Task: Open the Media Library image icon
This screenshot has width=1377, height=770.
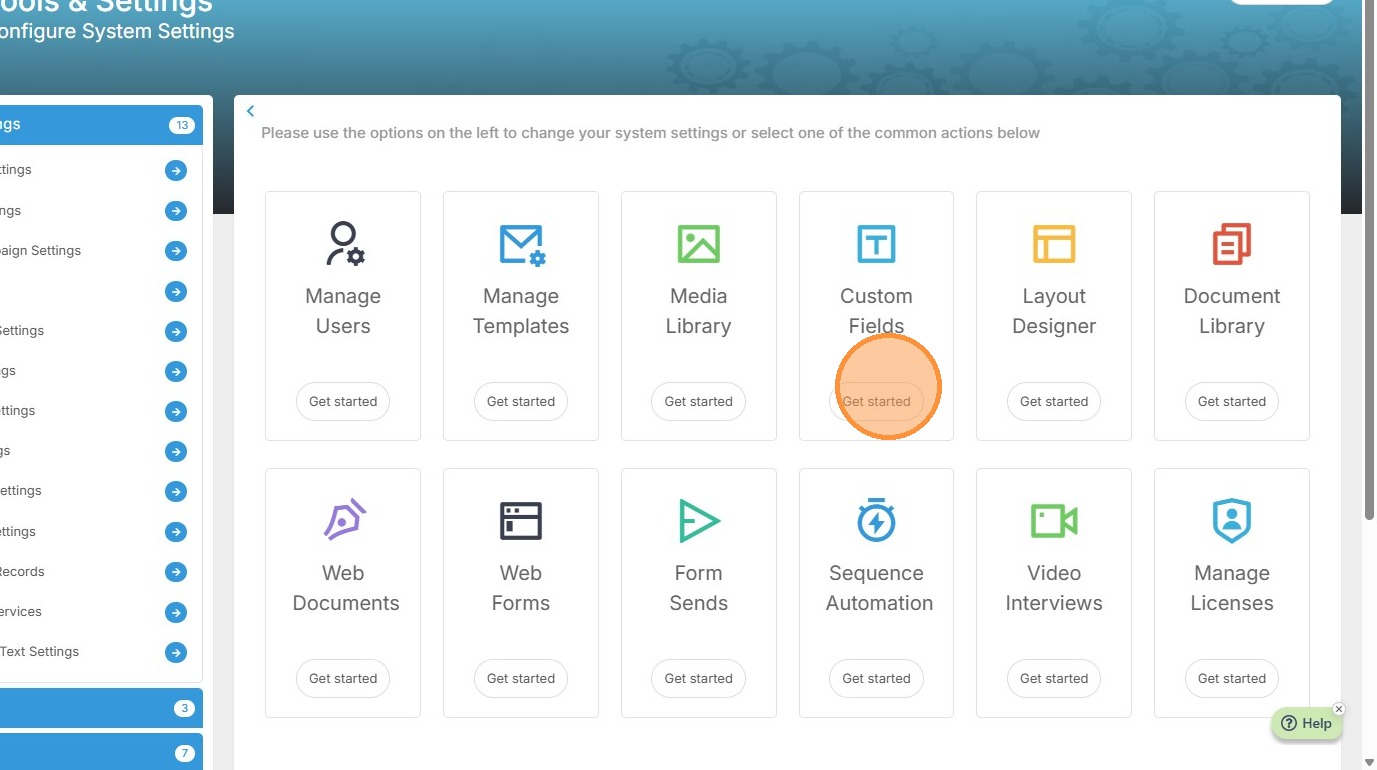Action: pos(698,243)
